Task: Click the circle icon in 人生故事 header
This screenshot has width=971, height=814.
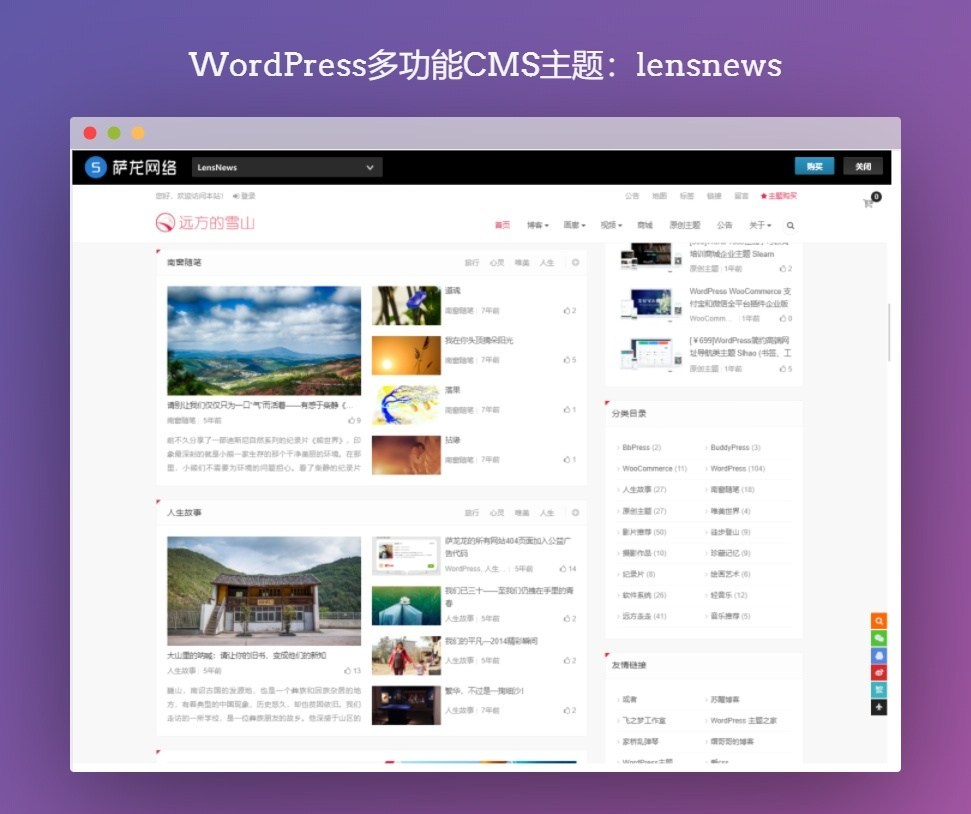Action: click(575, 513)
